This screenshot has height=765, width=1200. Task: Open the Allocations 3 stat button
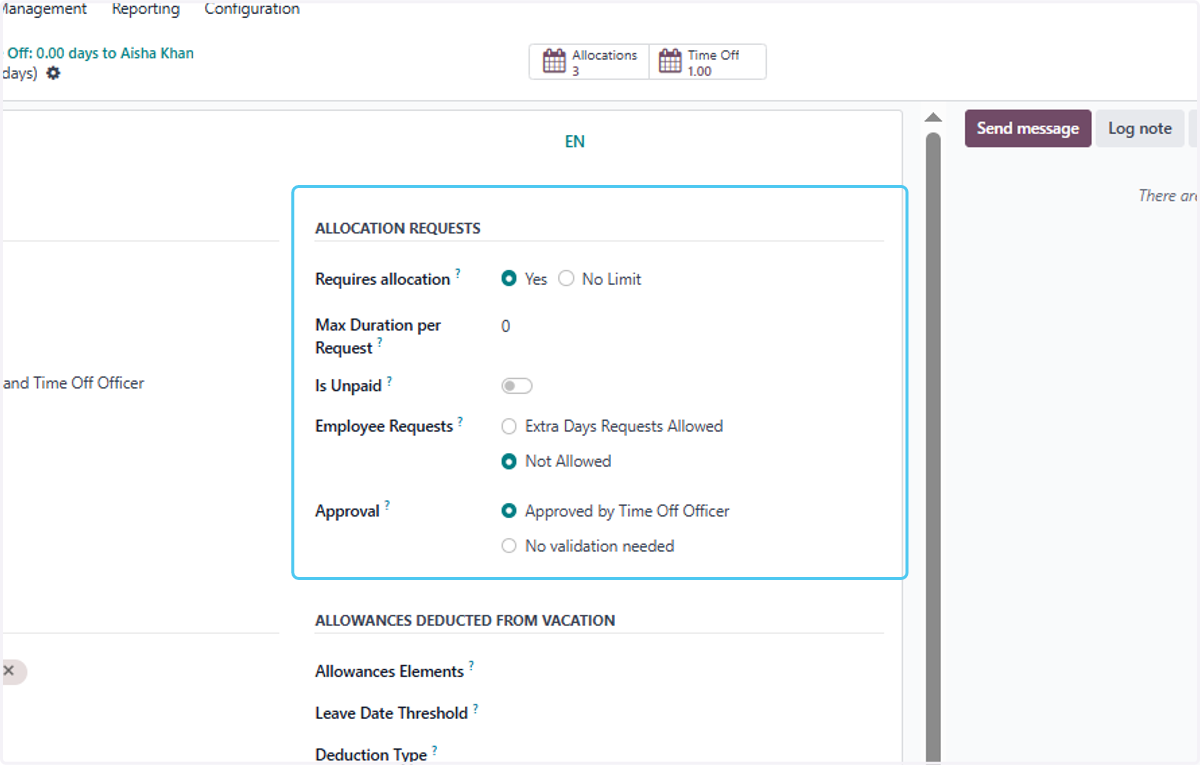[x=589, y=62]
